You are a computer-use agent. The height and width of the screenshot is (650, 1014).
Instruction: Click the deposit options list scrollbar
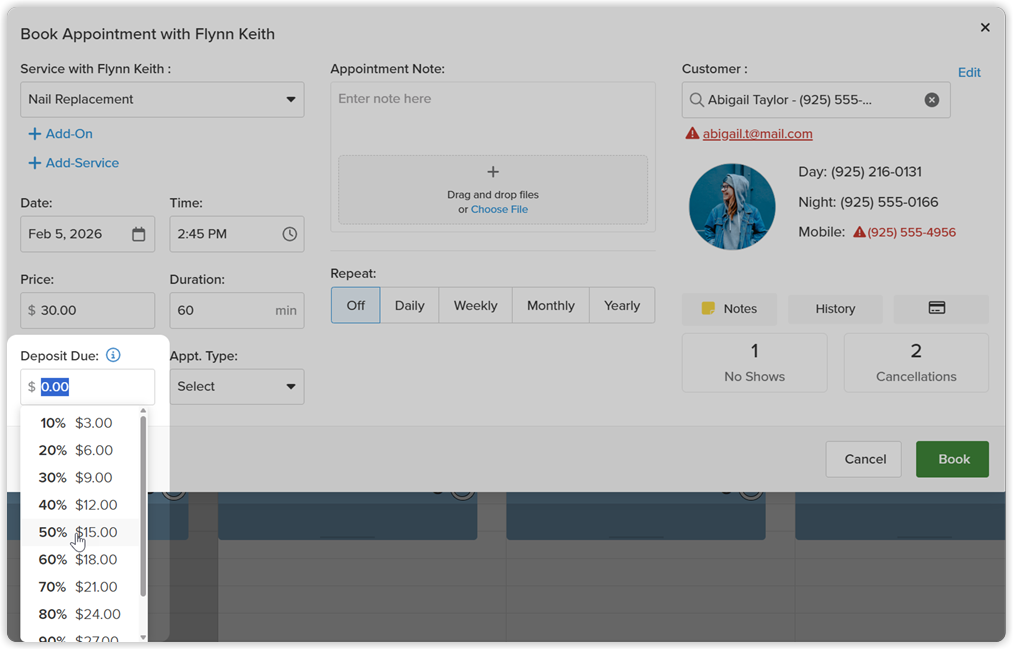[x=143, y=506]
